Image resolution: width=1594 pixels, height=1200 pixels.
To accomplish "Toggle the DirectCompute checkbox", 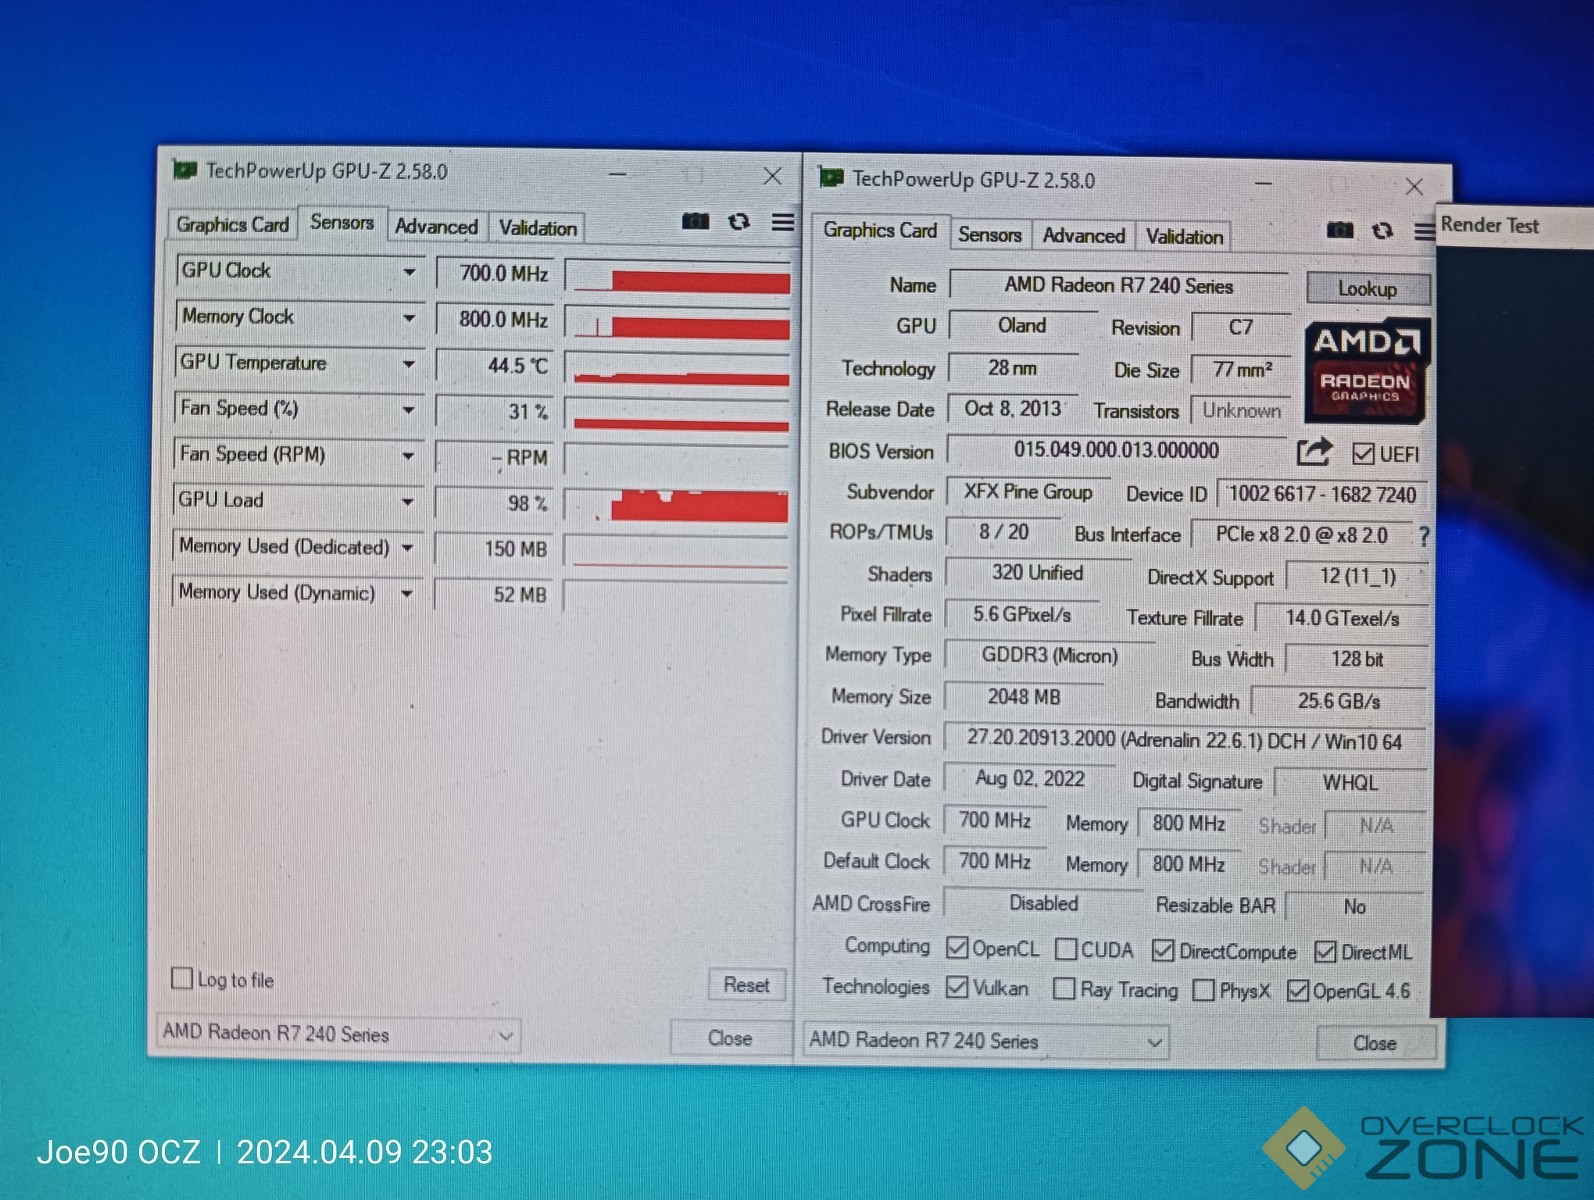I will click(1163, 950).
